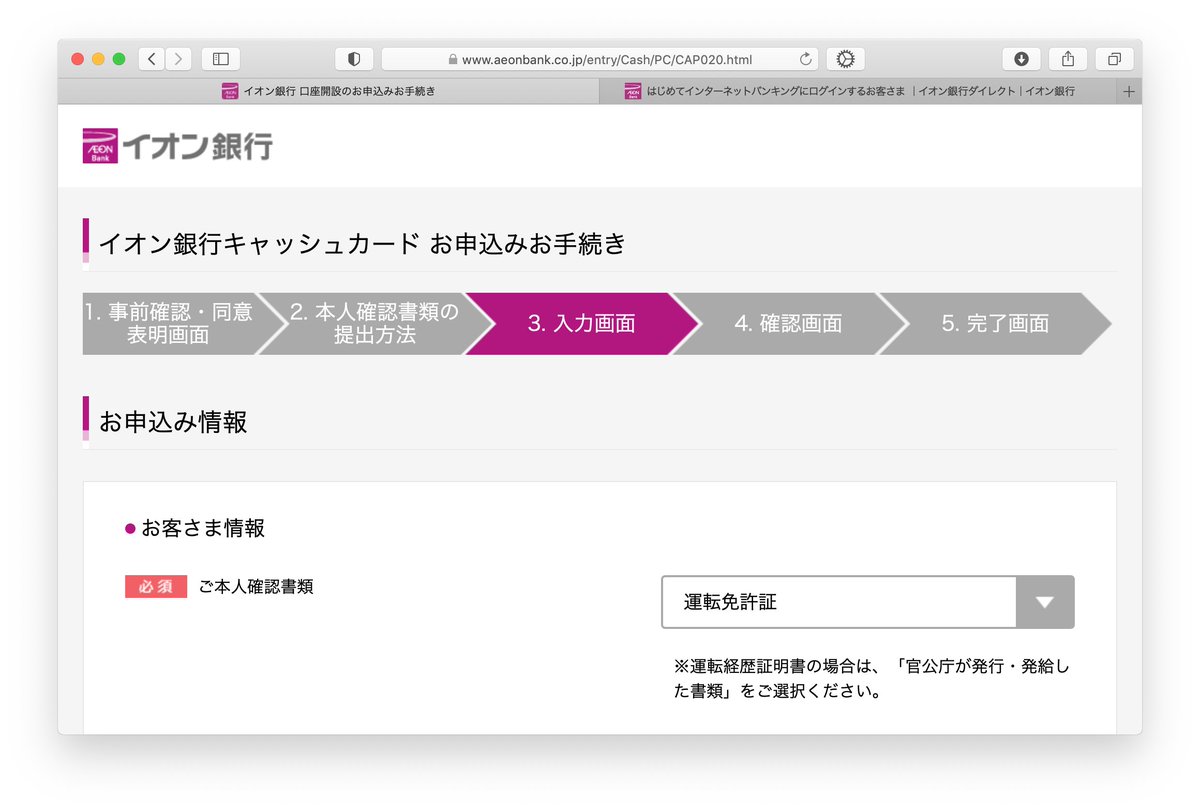
Task: Click the お客さま情報 section label
Action: [x=203, y=528]
